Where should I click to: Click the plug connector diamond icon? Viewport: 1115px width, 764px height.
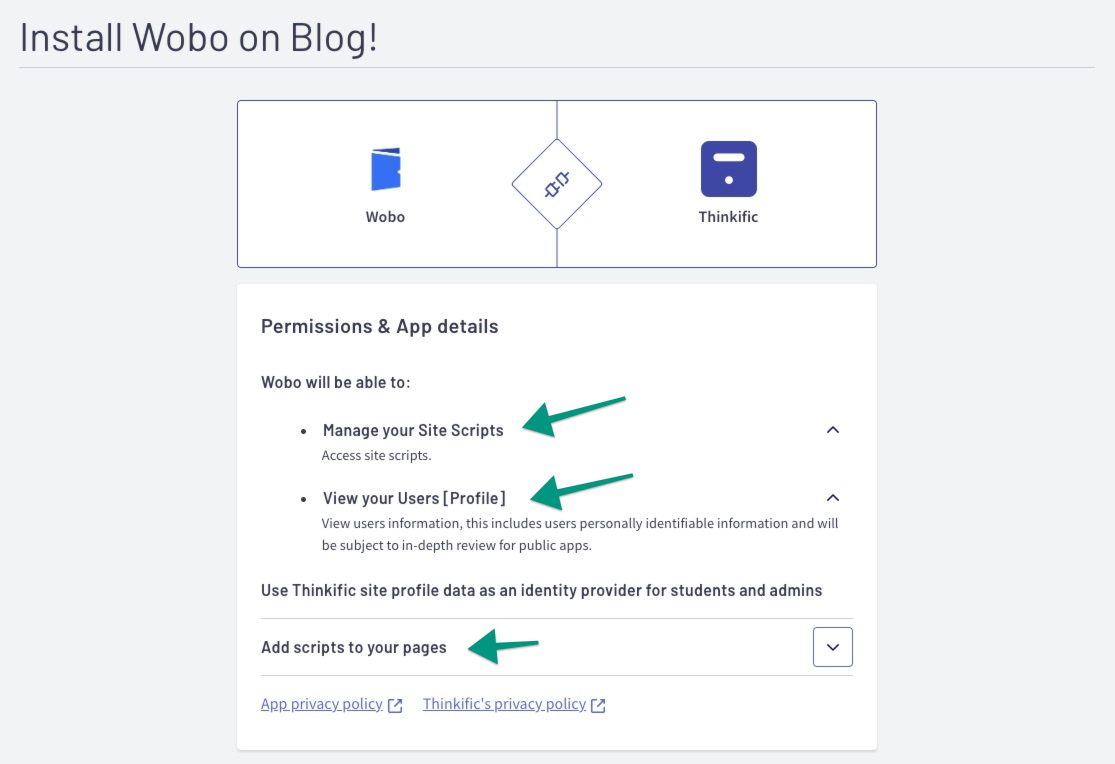tap(557, 184)
